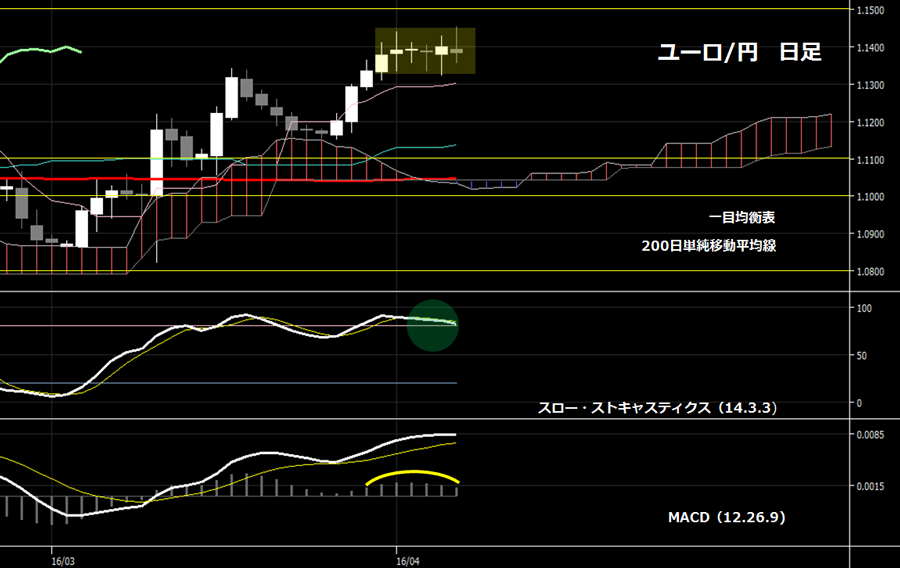Click the 1.1000 price axis label
Image resolution: width=900 pixels, height=568 pixels.
(873, 197)
